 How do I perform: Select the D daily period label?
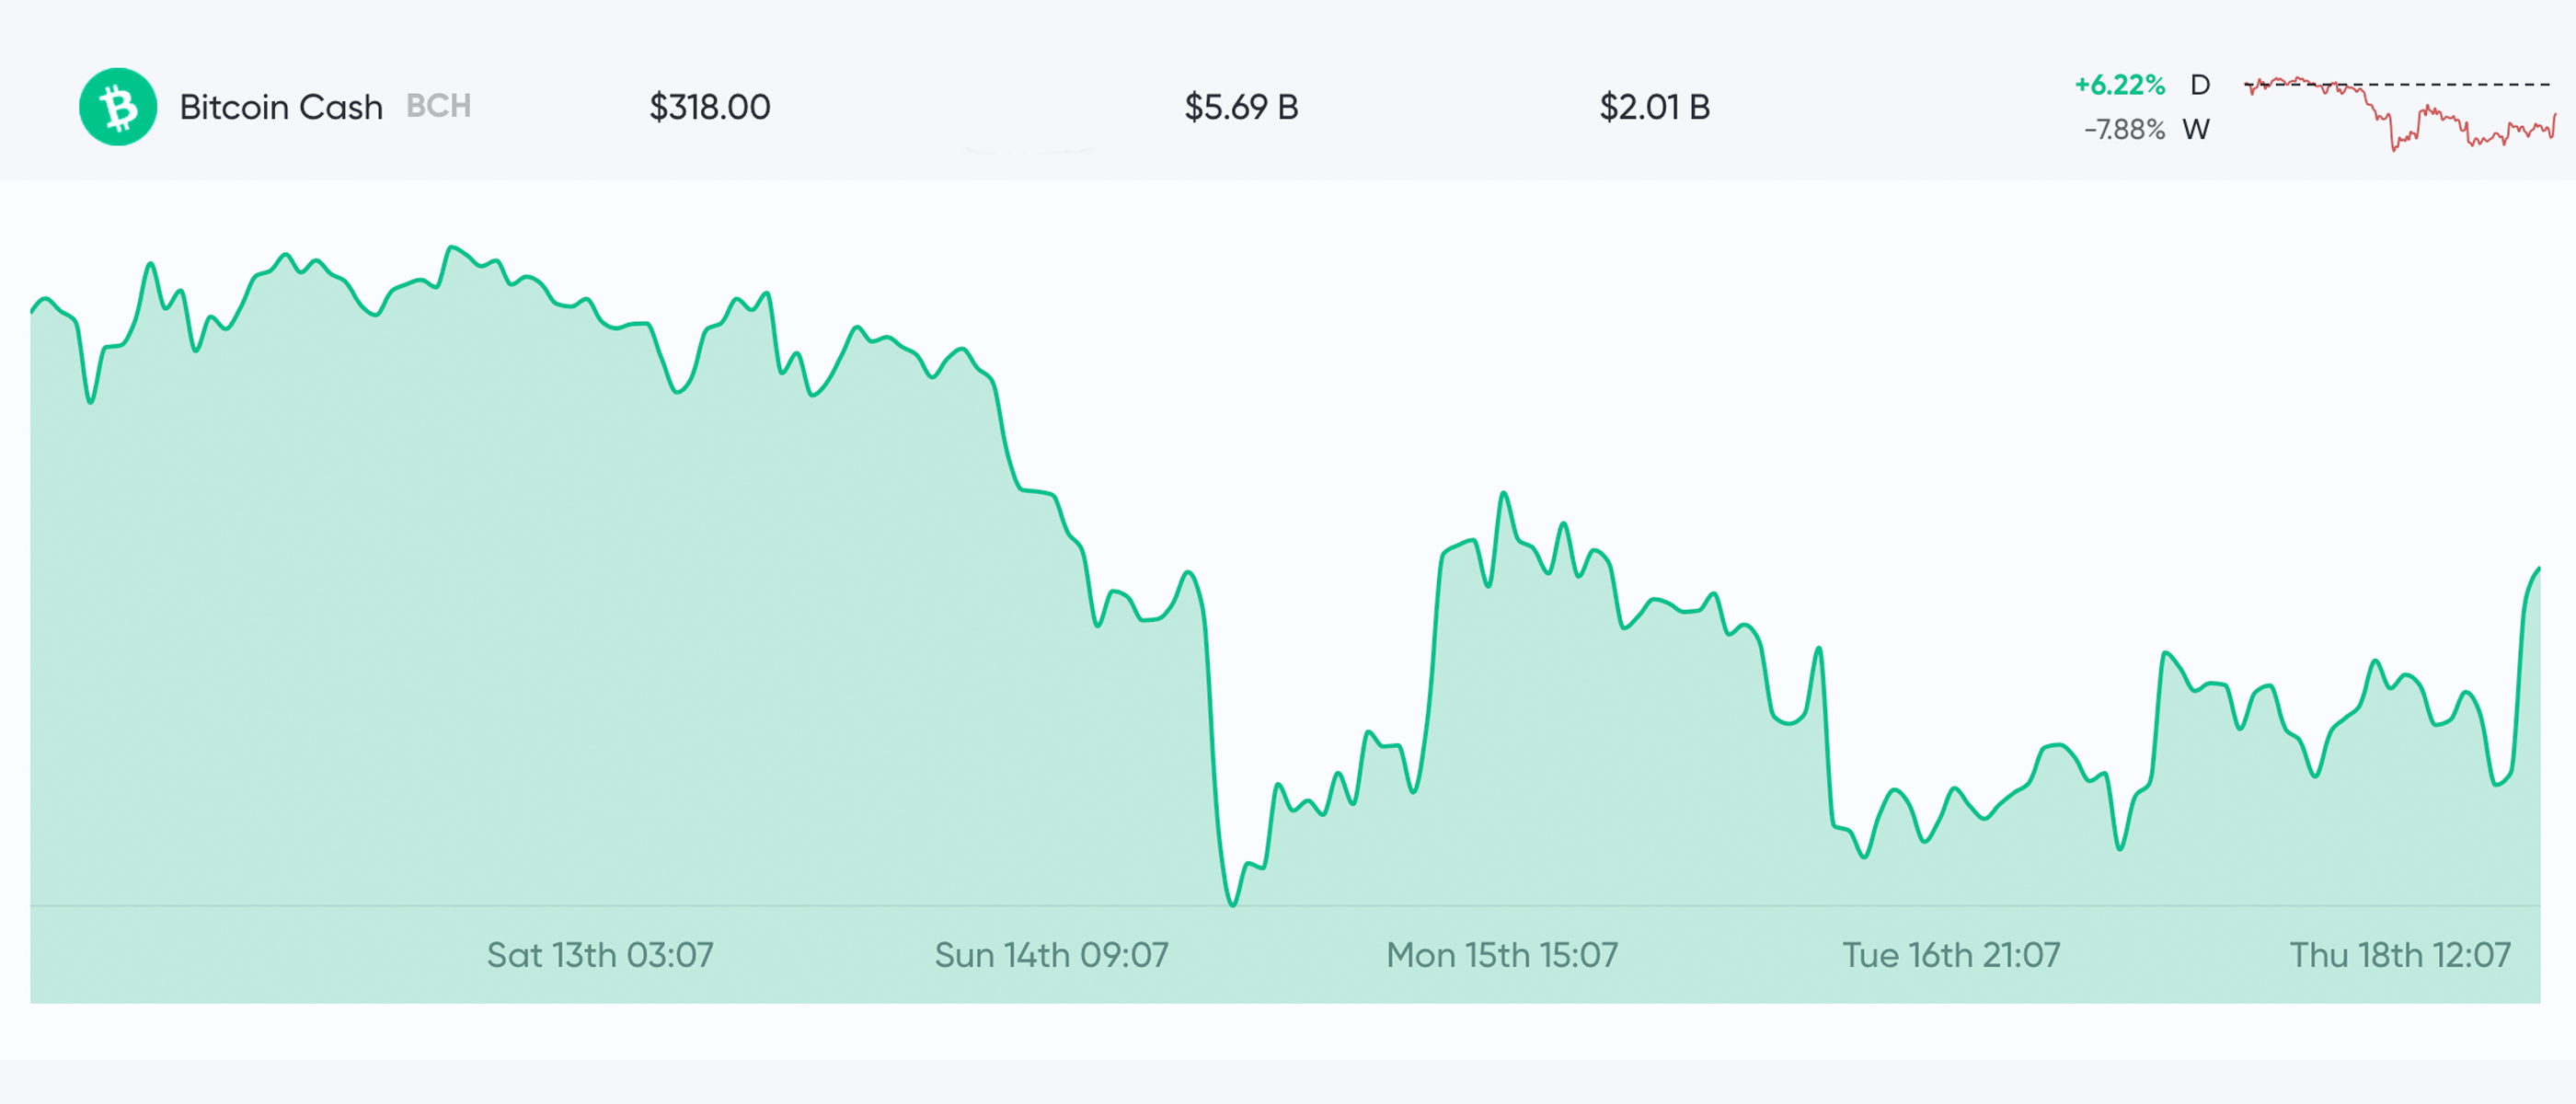pyautogui.click(x=2200, y=85)
